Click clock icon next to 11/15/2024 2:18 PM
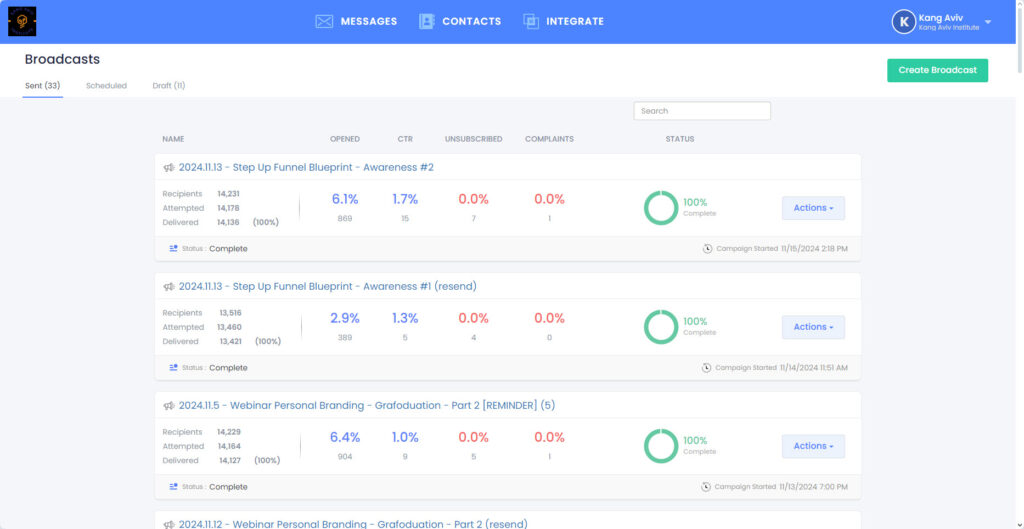The height and width of the screenshot is (529, 1024). point(707,249)
